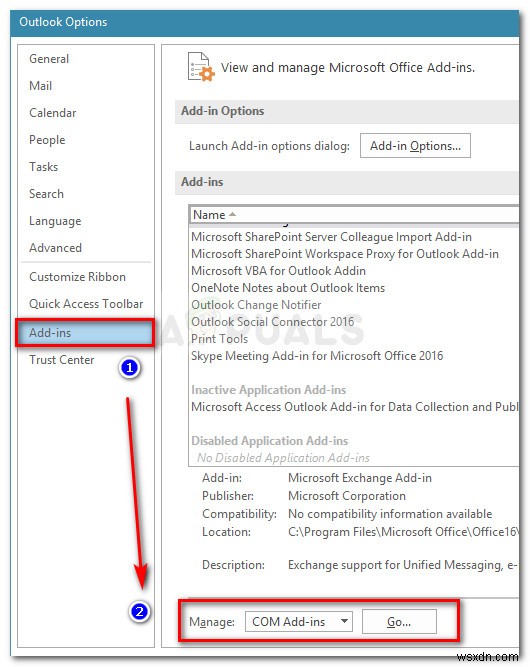The image size is (530, 667).
Task: Select Tasks in the sidebar
Action: (x=43, y=167)
